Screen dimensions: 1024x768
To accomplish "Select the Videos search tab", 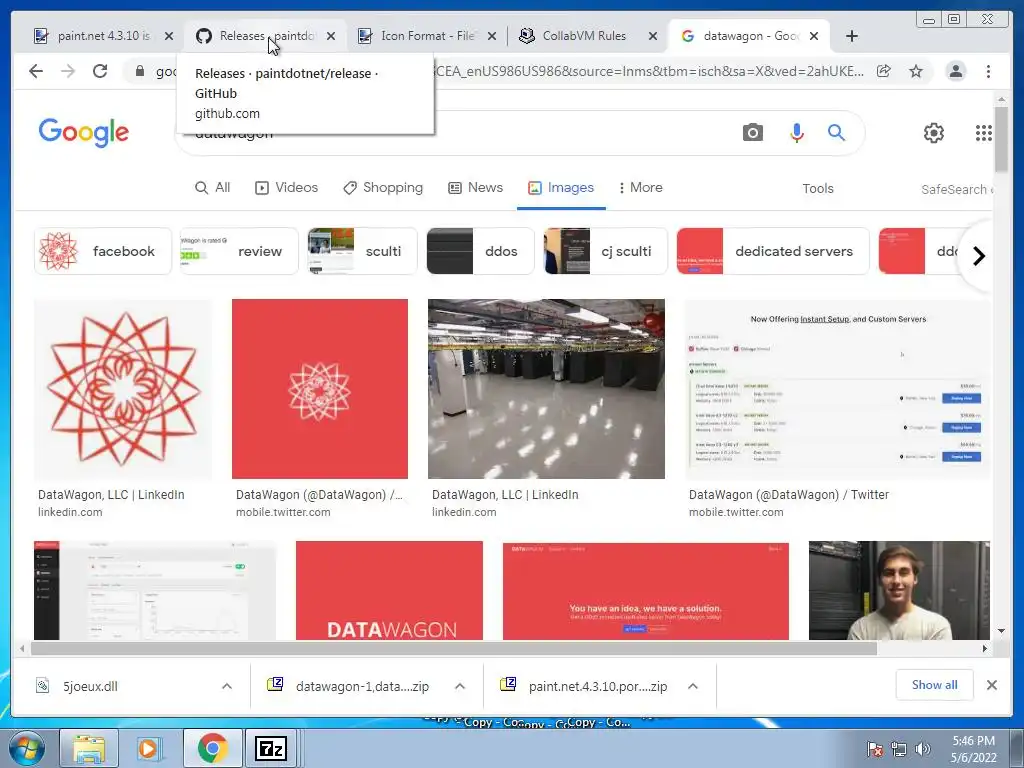I will 286,187.
